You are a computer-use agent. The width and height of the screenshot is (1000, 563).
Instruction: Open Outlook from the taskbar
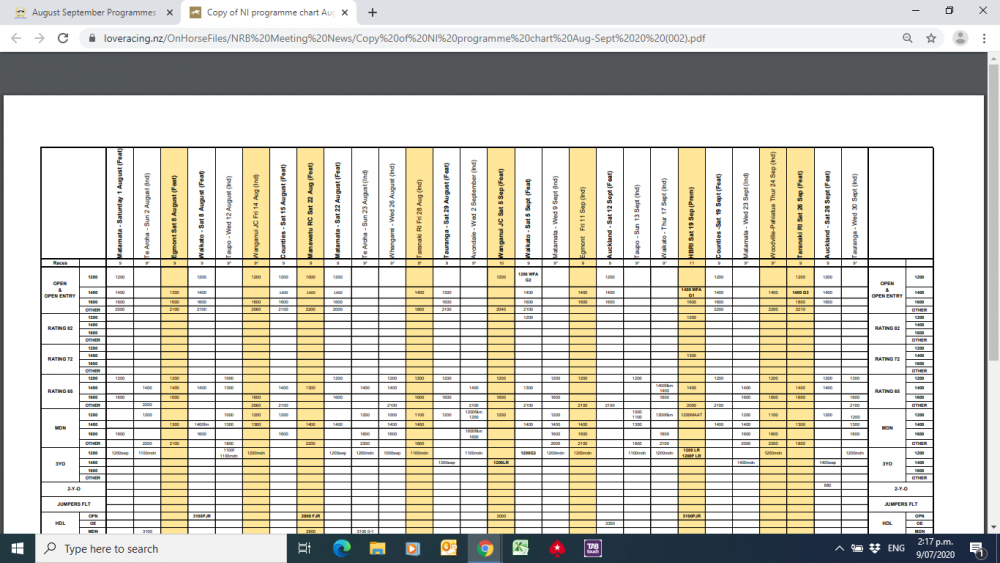448,548
